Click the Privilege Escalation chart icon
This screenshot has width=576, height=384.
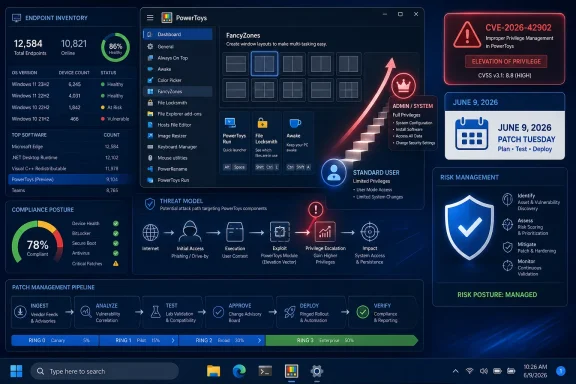[x=325, y=232]
